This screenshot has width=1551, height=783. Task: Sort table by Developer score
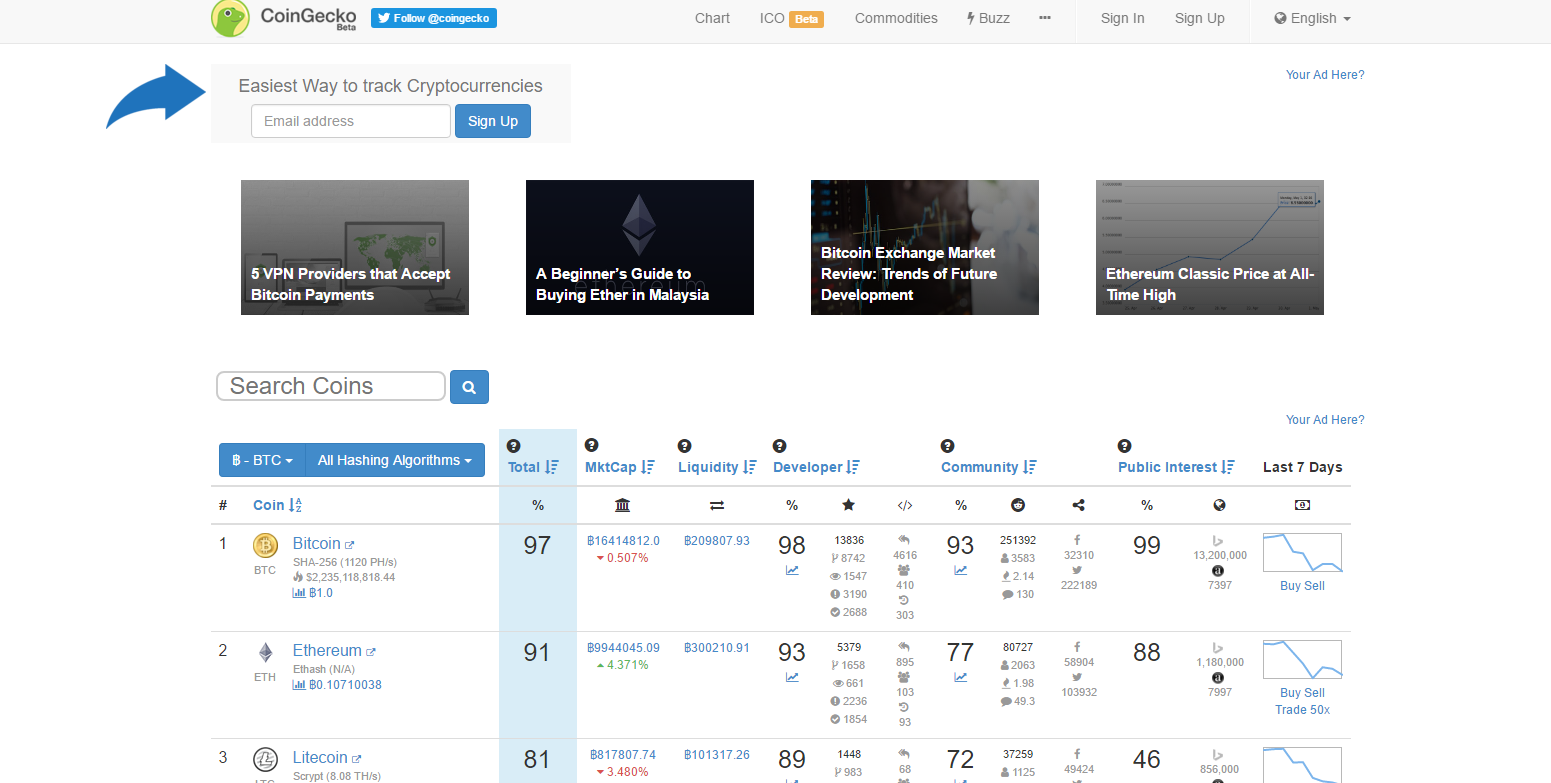click(816, 467)
